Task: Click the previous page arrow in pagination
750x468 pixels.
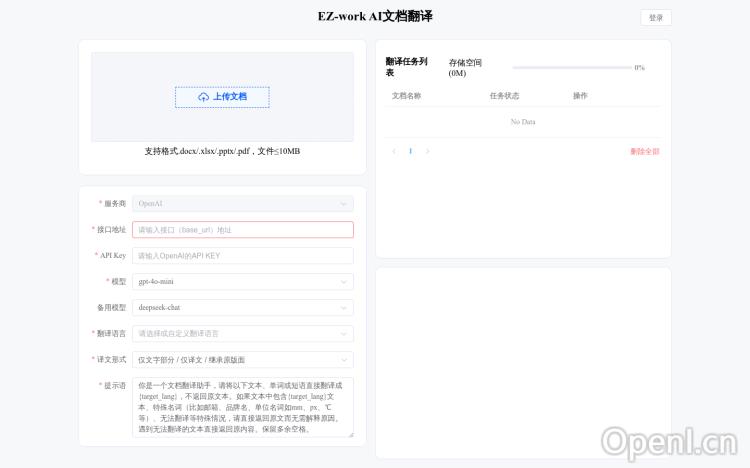Action: (394, 151)
